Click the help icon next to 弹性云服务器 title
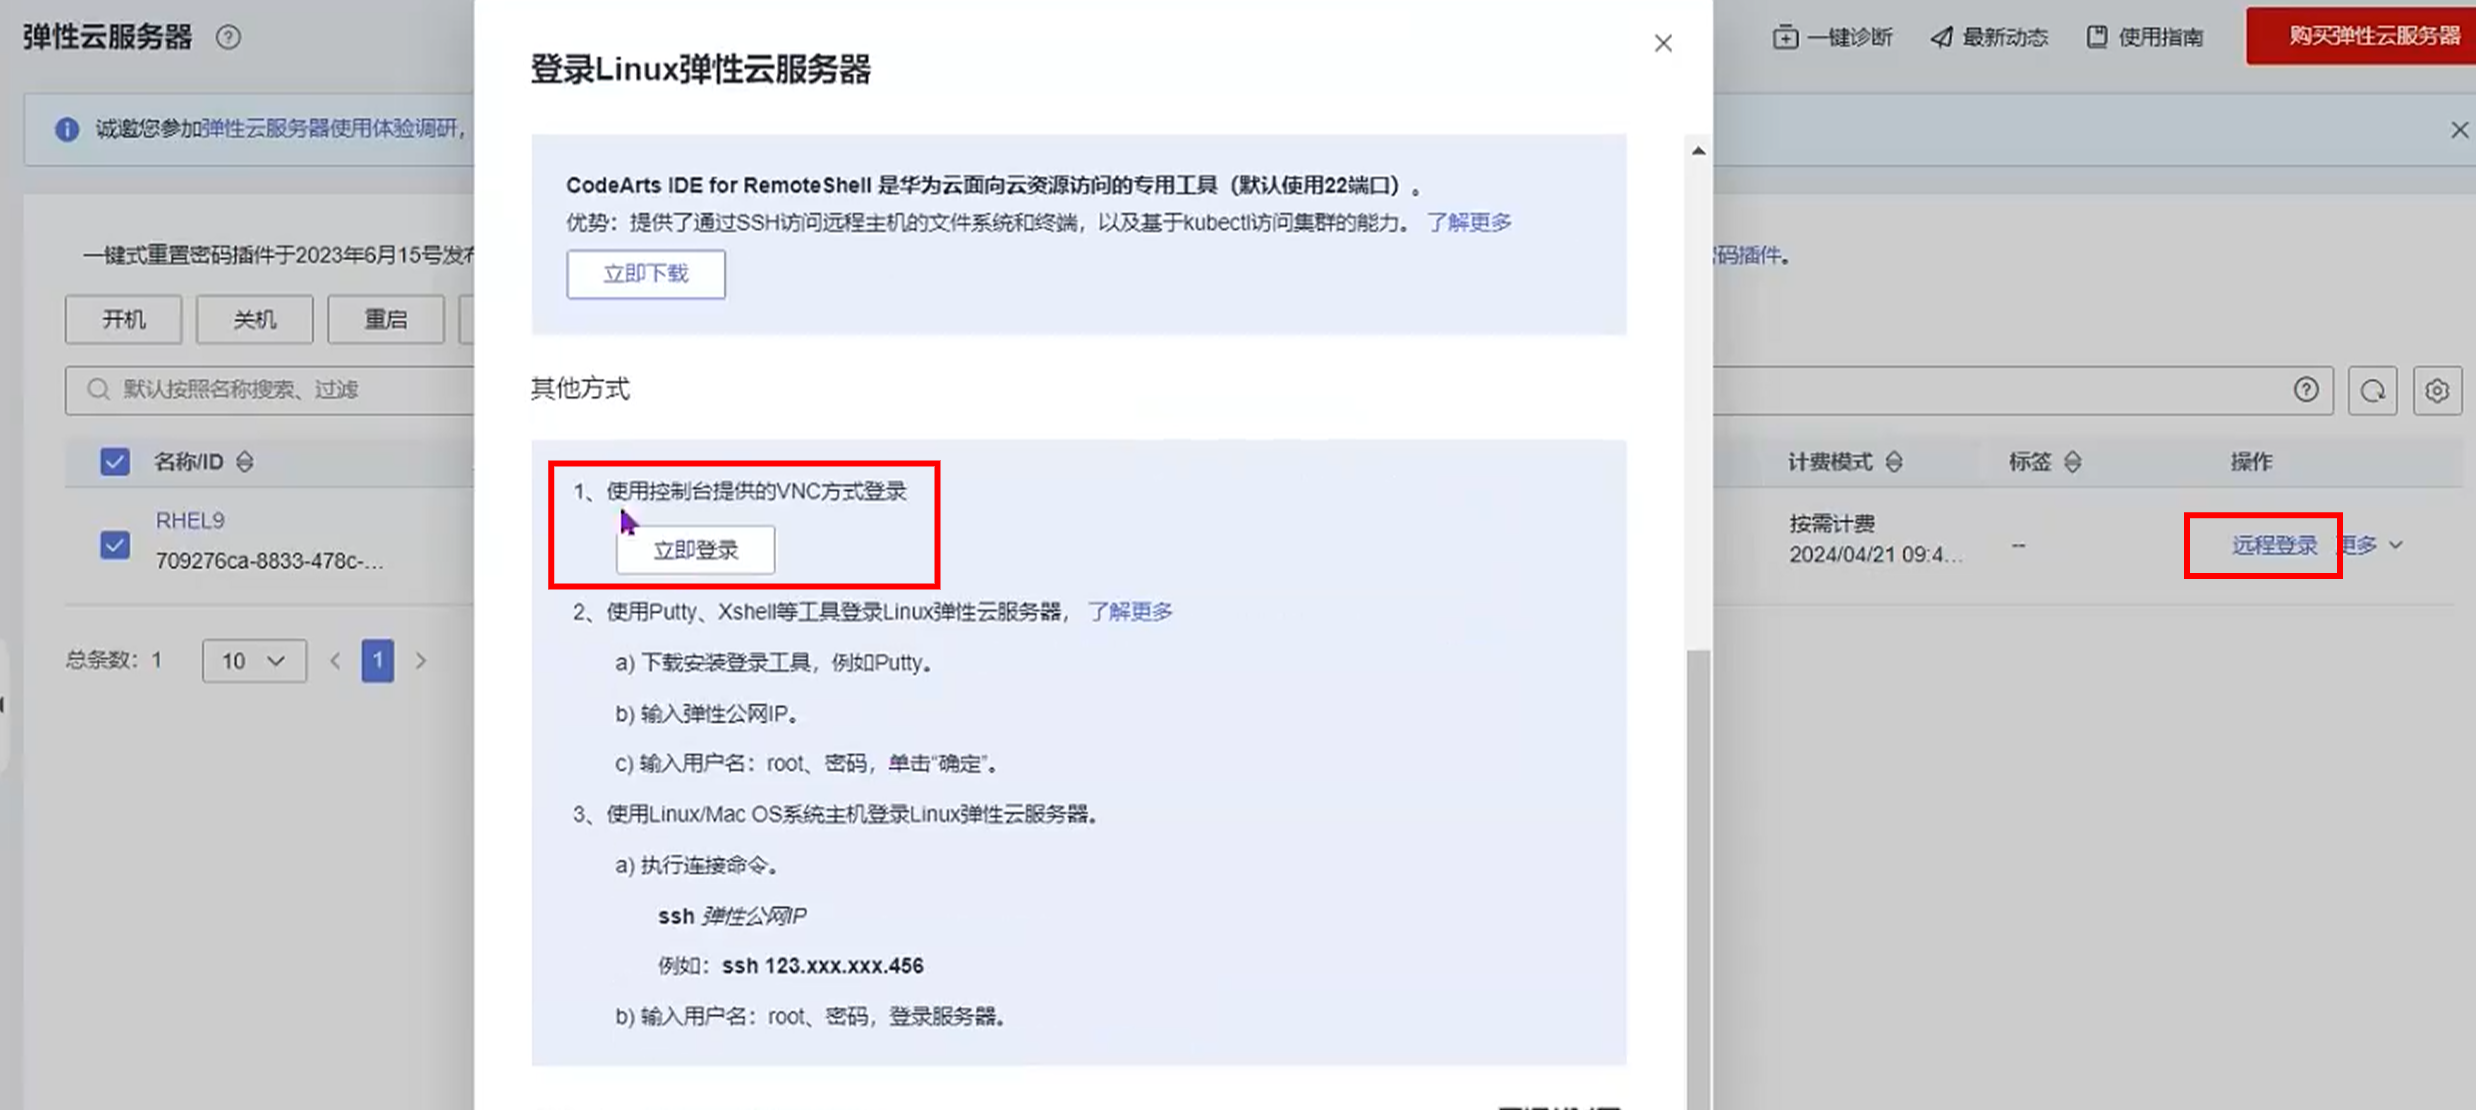2476x1110 pixels. click(x=228, y=37)
